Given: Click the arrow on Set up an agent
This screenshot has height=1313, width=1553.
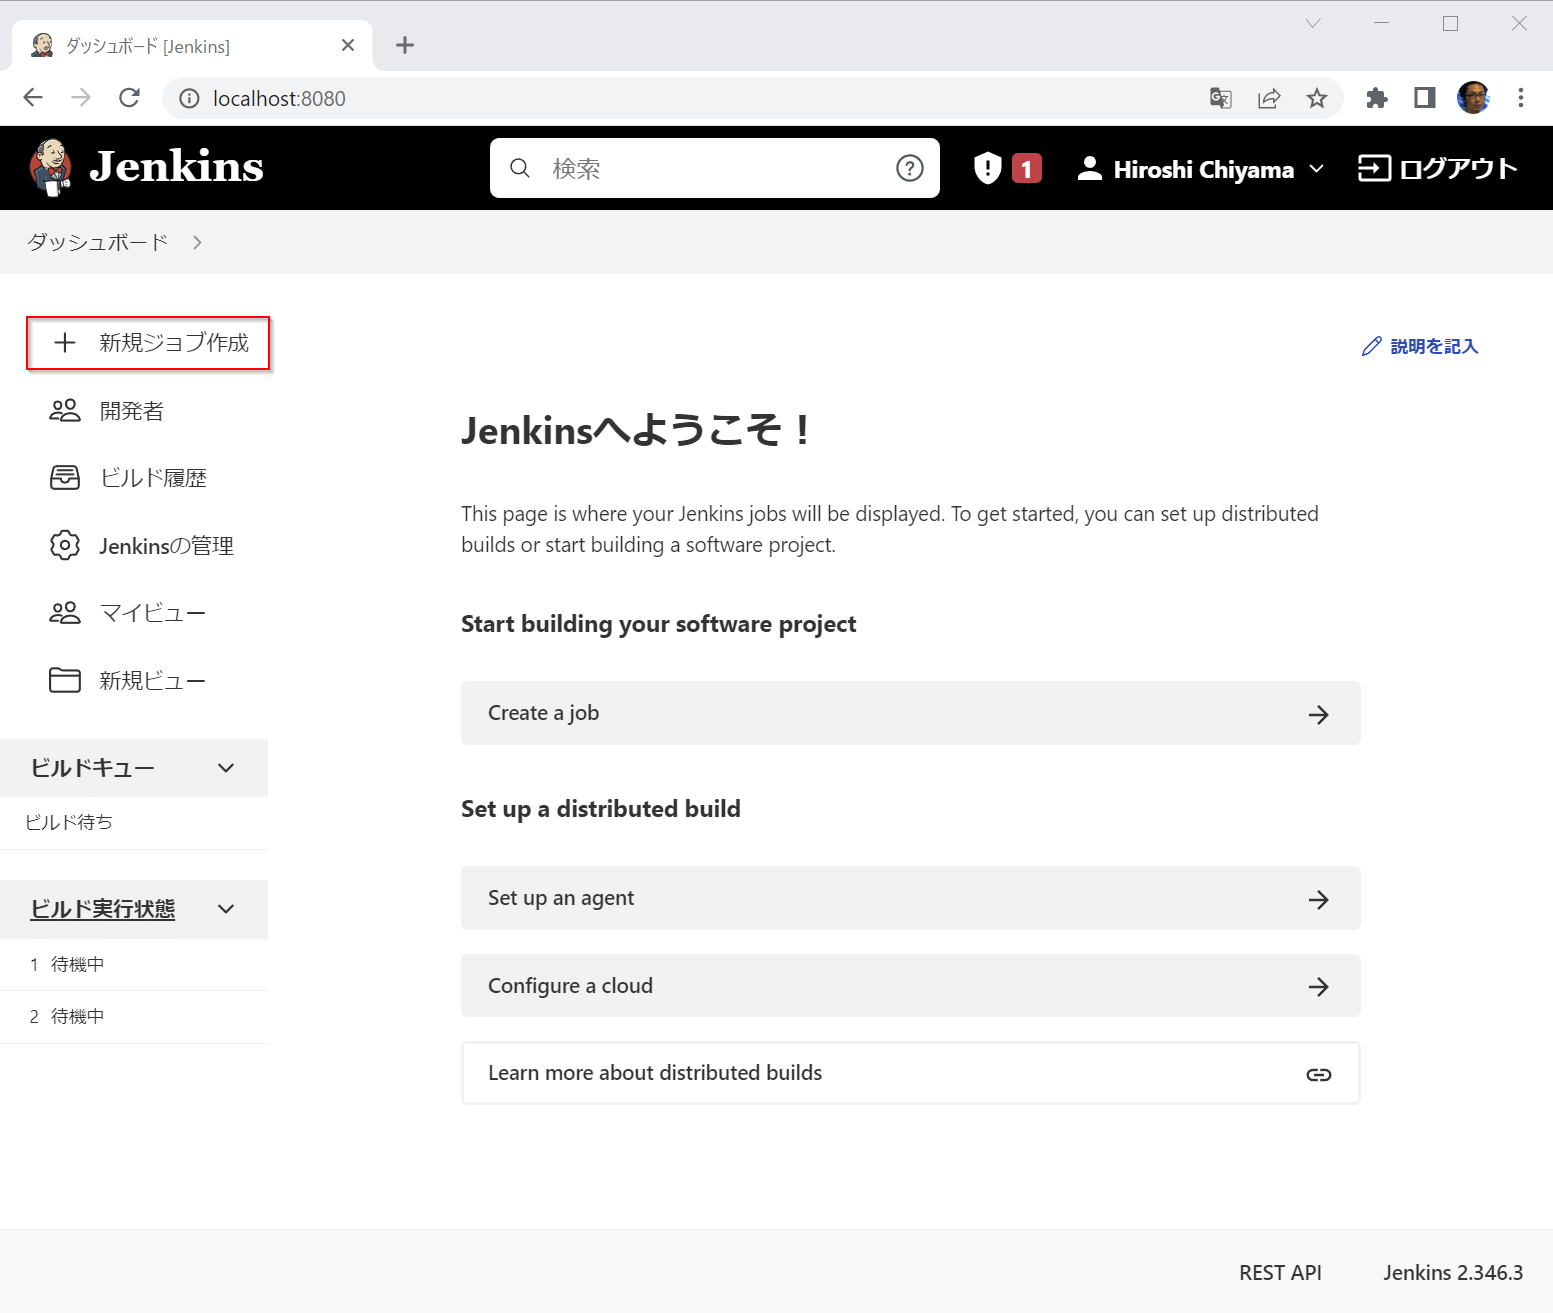Looking at the screenshot, I should (1318, 899).
